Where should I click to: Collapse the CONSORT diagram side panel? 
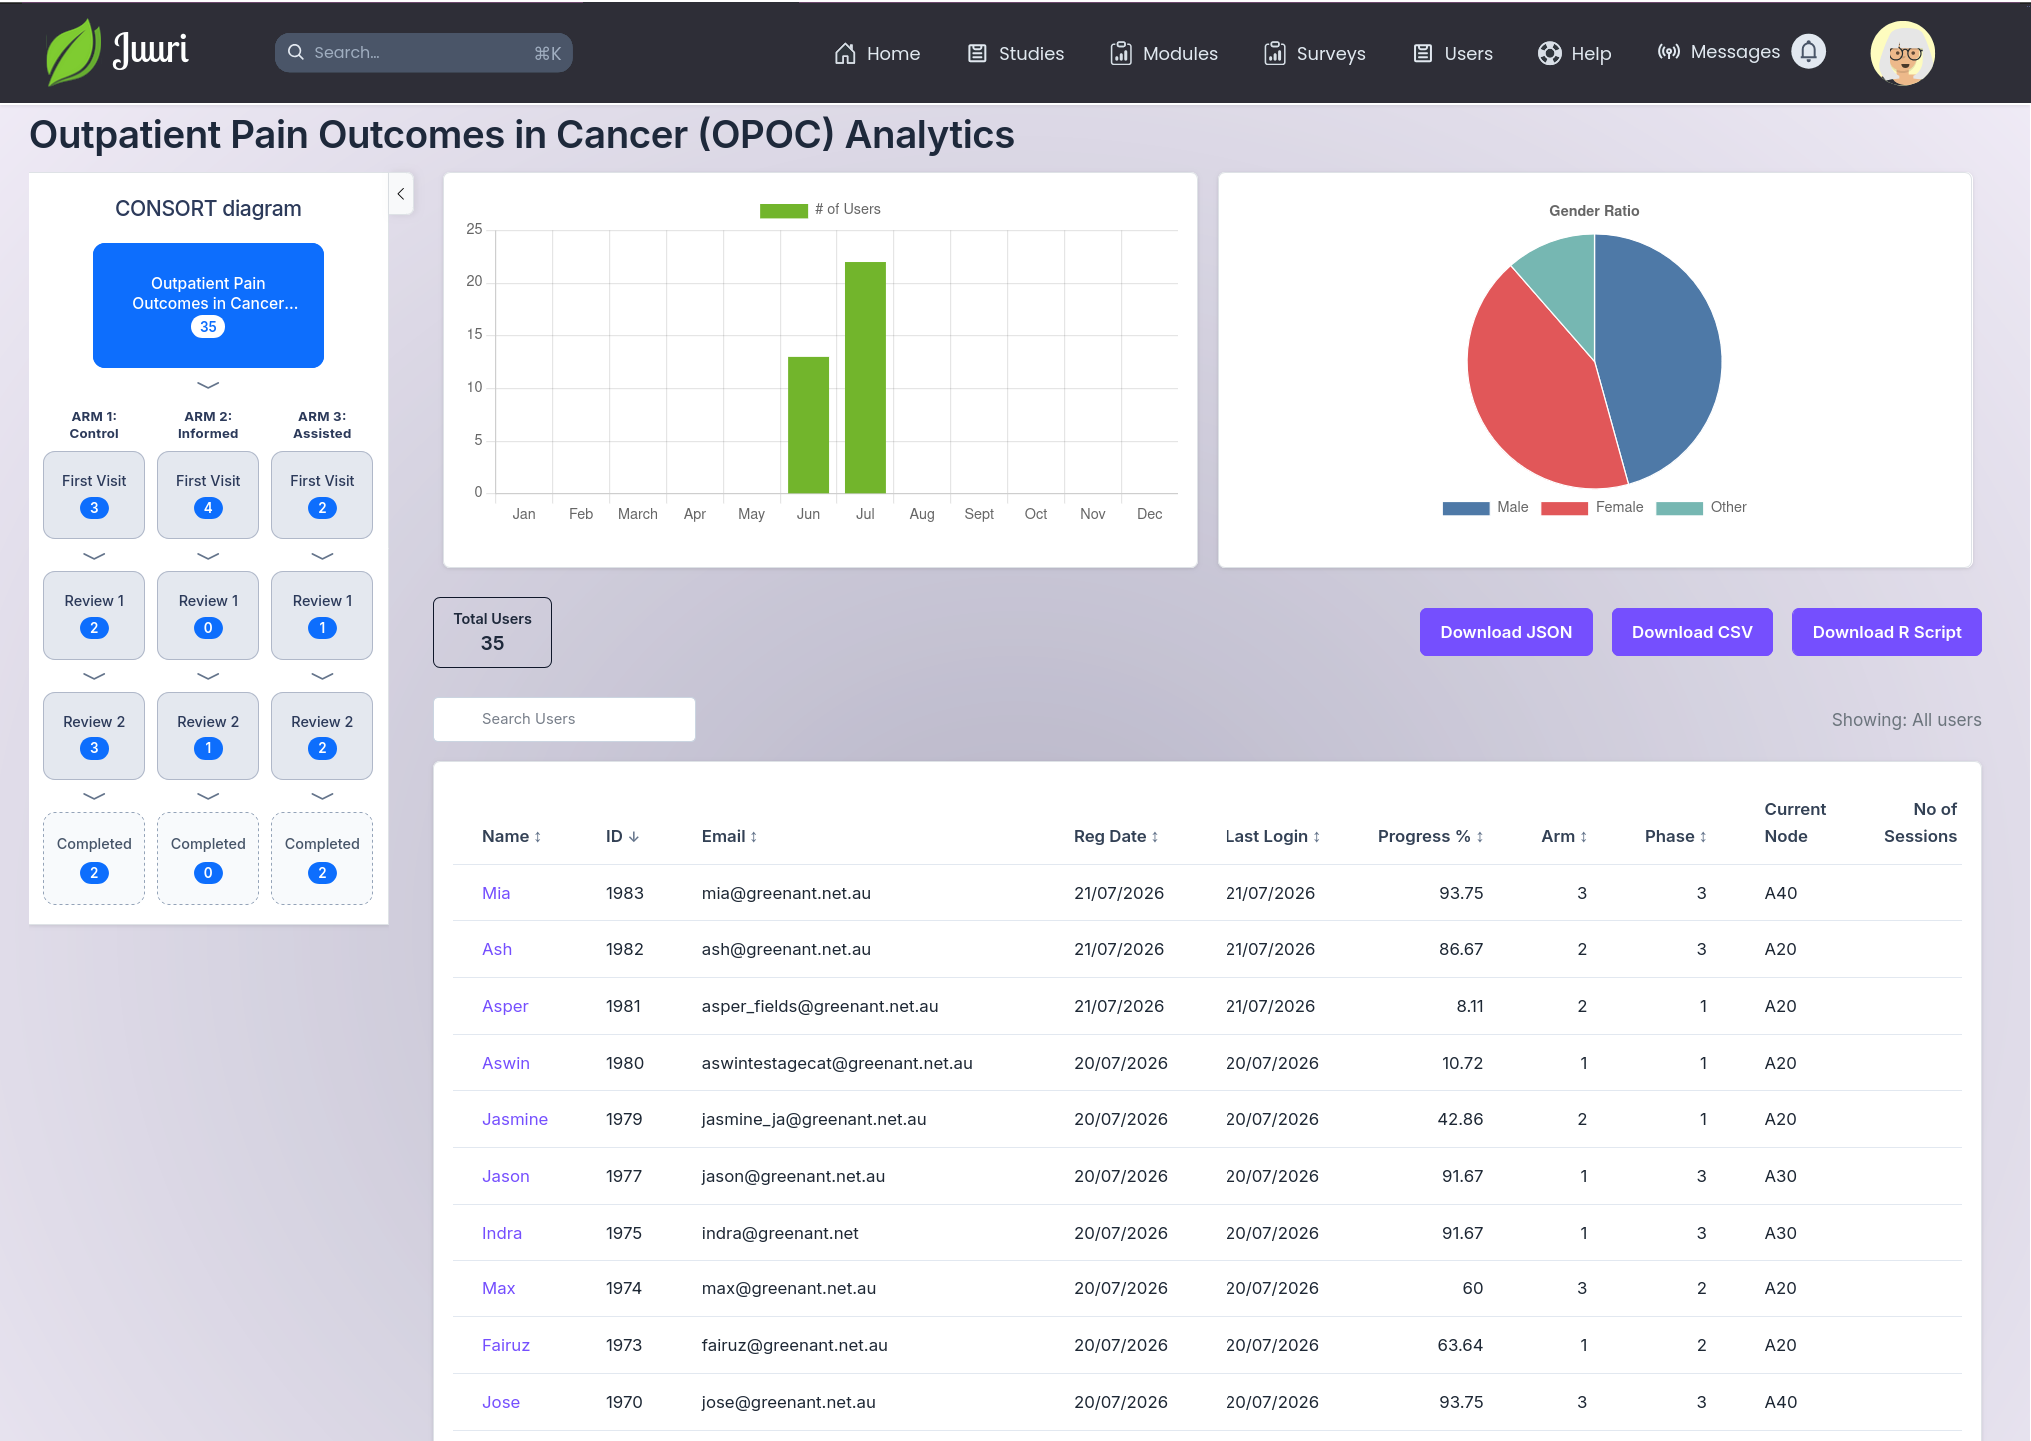tap(401, 194)
